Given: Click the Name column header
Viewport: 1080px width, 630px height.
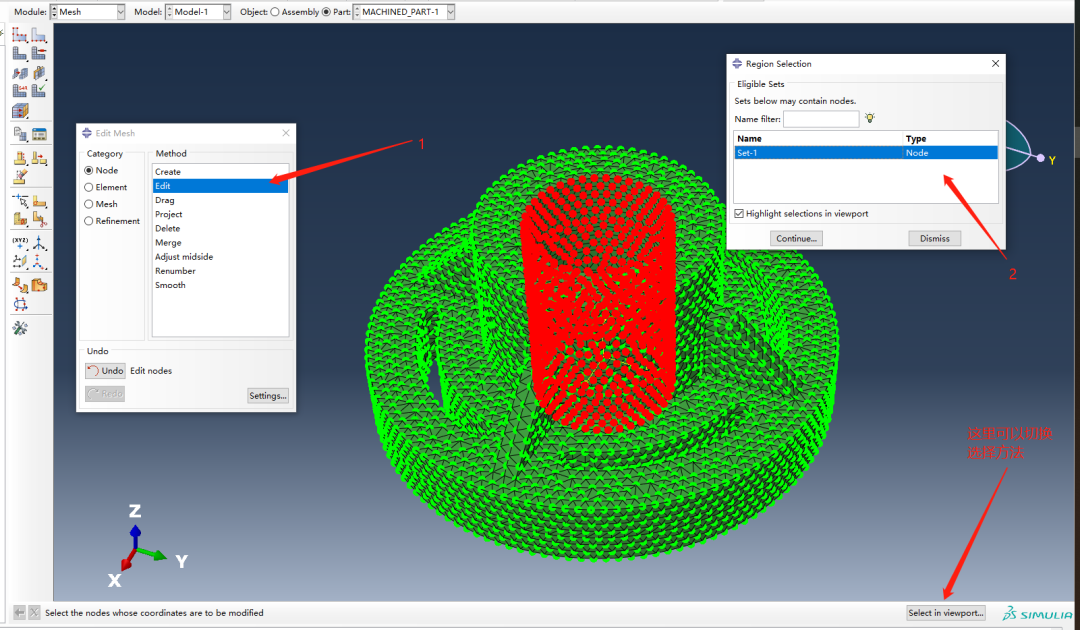Looking at the screenshot, I should (818, 138).
